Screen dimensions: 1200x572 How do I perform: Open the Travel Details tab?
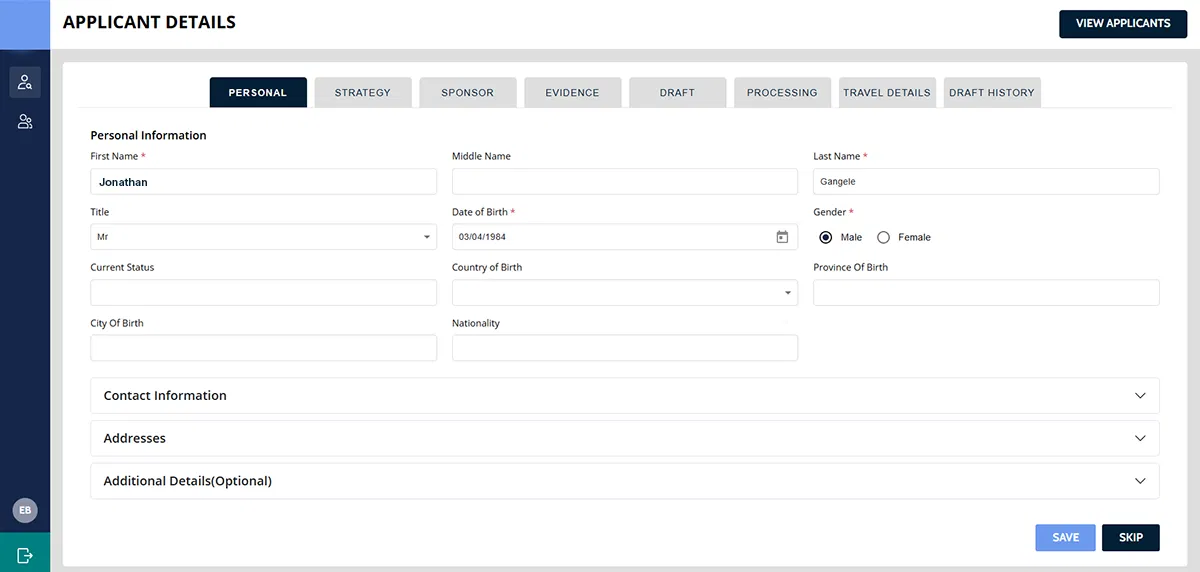point(887,92)
